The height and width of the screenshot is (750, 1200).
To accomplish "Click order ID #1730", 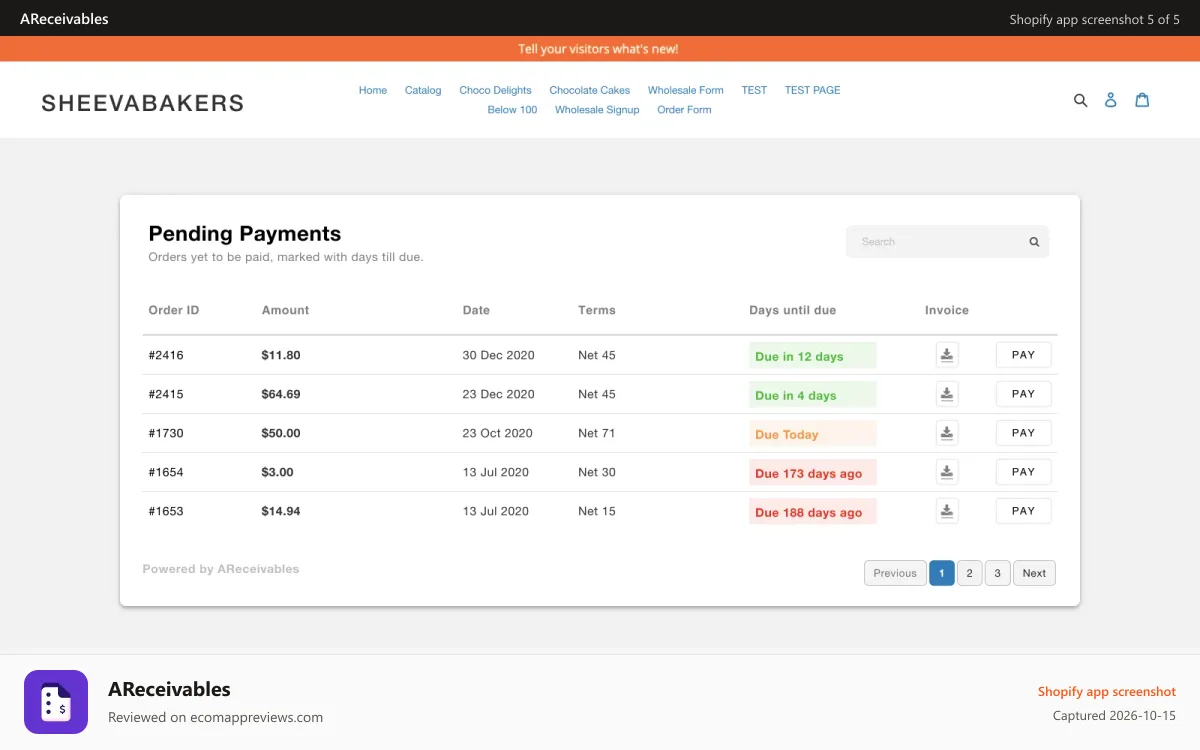I will pyautogui.click(x=166, y=433).
